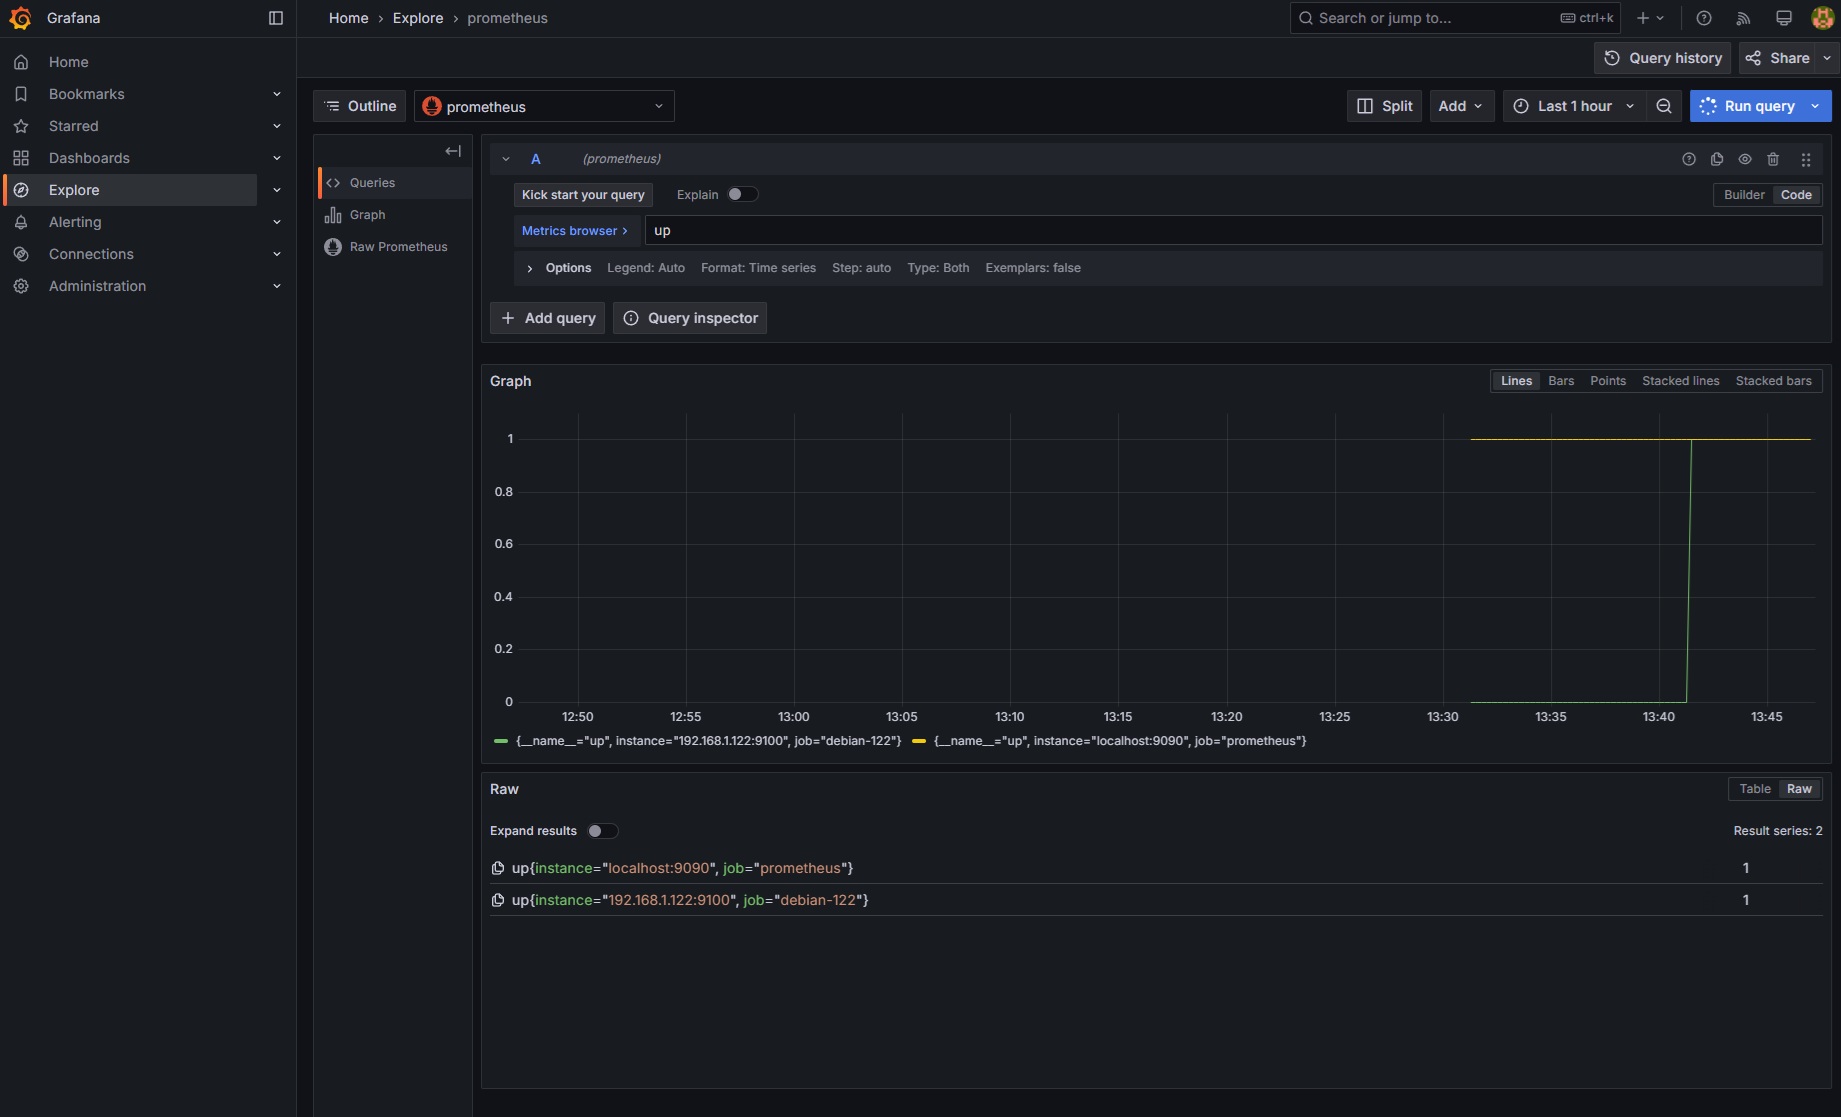
Task: Click the Graph bar chart outline icon
Action: point(333,215)
